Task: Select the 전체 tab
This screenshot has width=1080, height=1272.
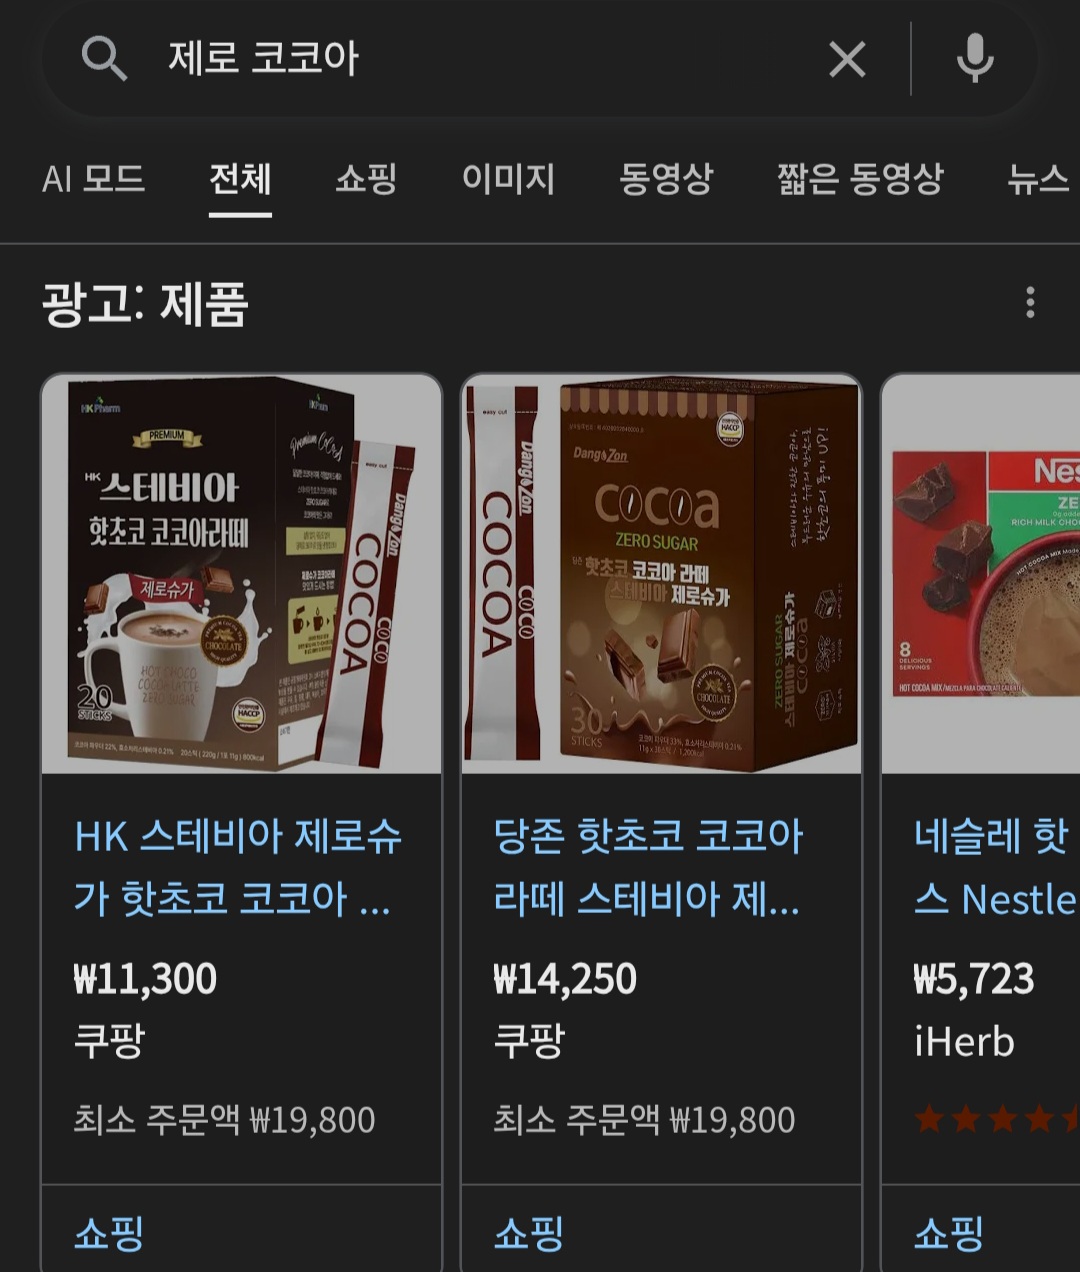Action: [240, 179]
